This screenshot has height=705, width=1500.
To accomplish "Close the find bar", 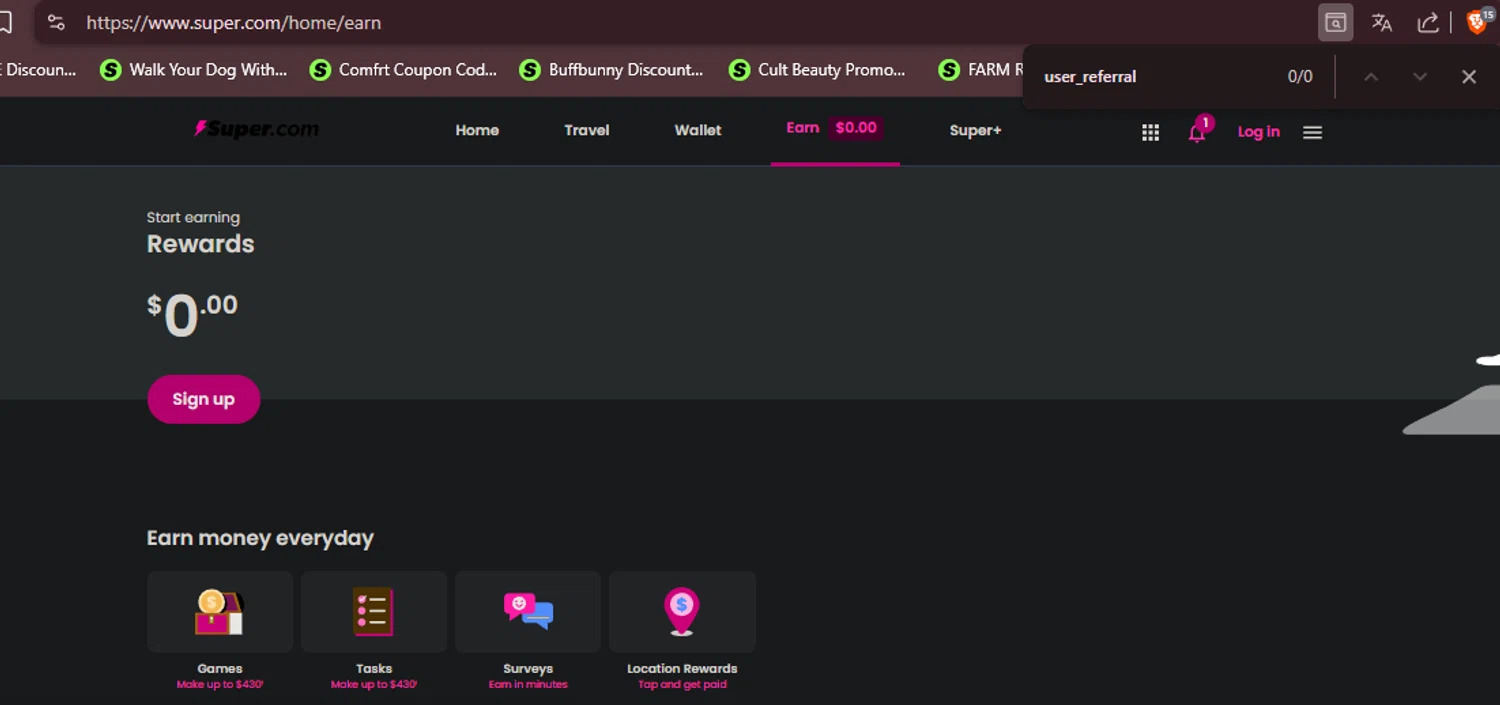I will 1468,77.
